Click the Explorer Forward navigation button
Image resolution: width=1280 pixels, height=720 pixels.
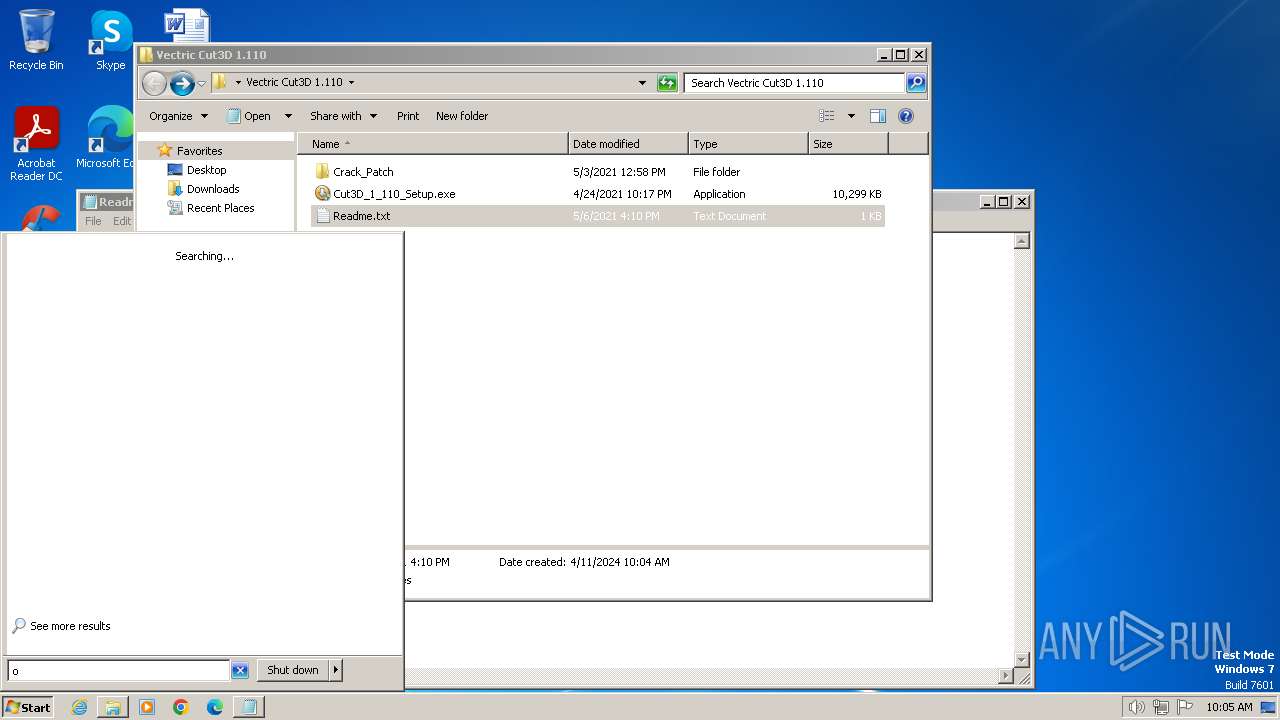(182, 83)
